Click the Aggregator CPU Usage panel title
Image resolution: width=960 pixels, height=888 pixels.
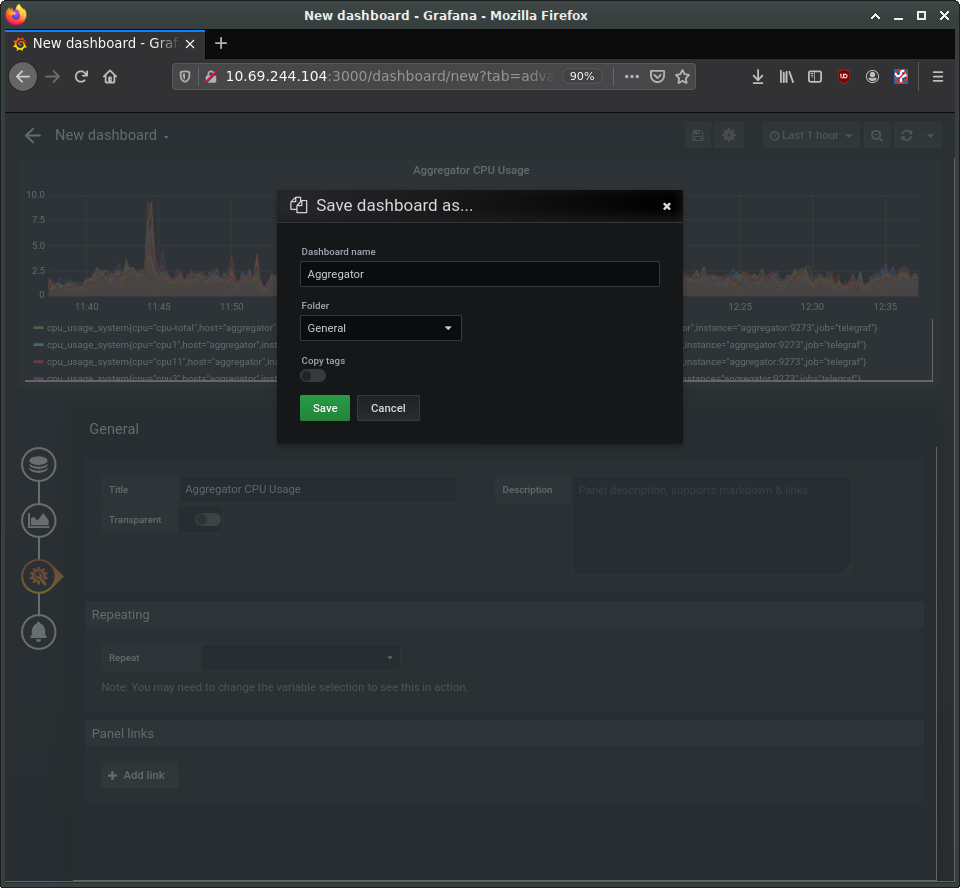pos(471,170)
